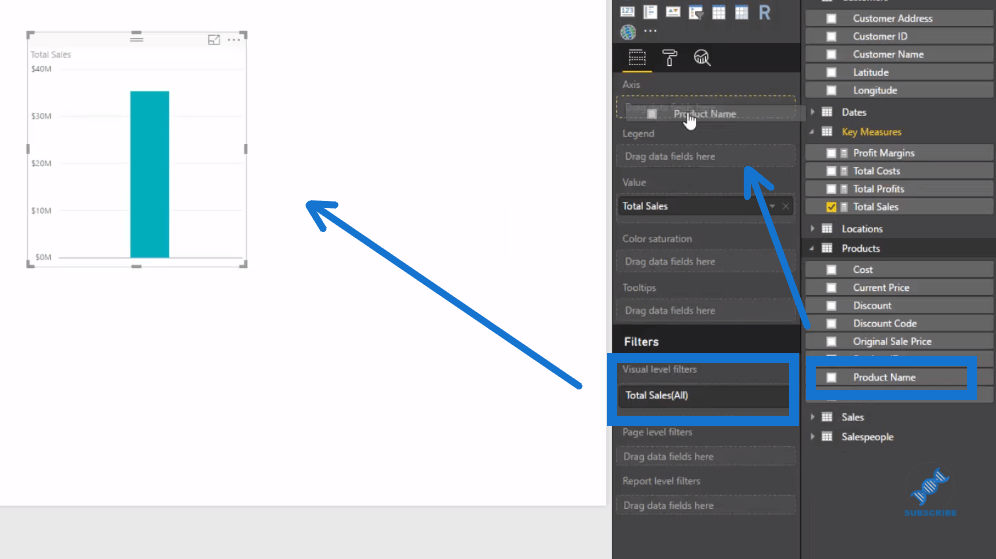Click the Filters section header
The width and height of the screenshot is (996, 559).
(641, 342)
